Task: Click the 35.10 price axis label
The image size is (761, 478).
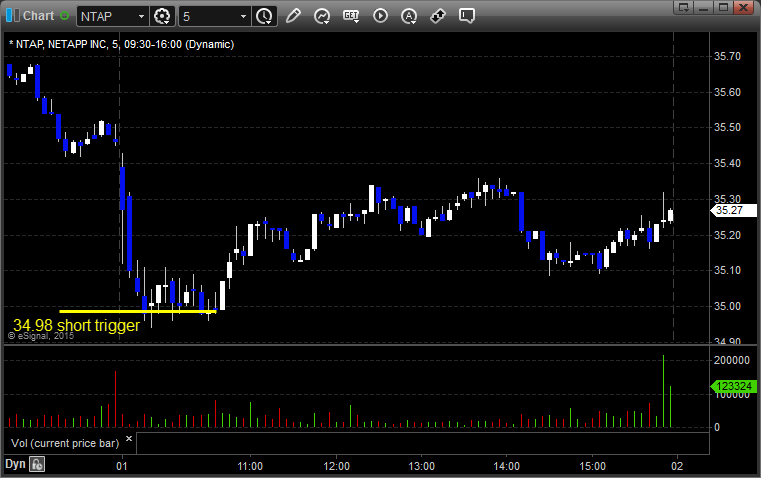Action: pyautogui.click(x=727, y=270)
